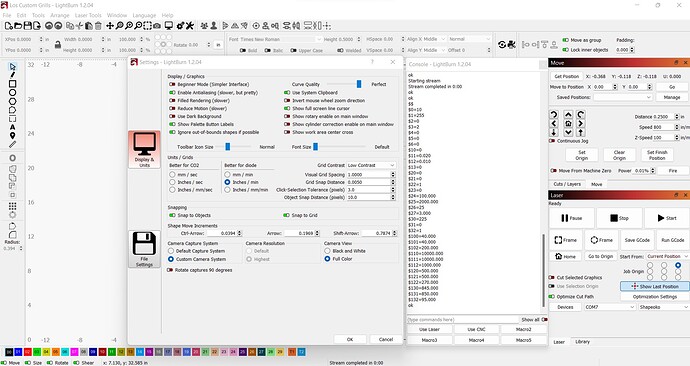Switch to the Library tab
This screenshot has width=690, height=366.
(582, 341)
